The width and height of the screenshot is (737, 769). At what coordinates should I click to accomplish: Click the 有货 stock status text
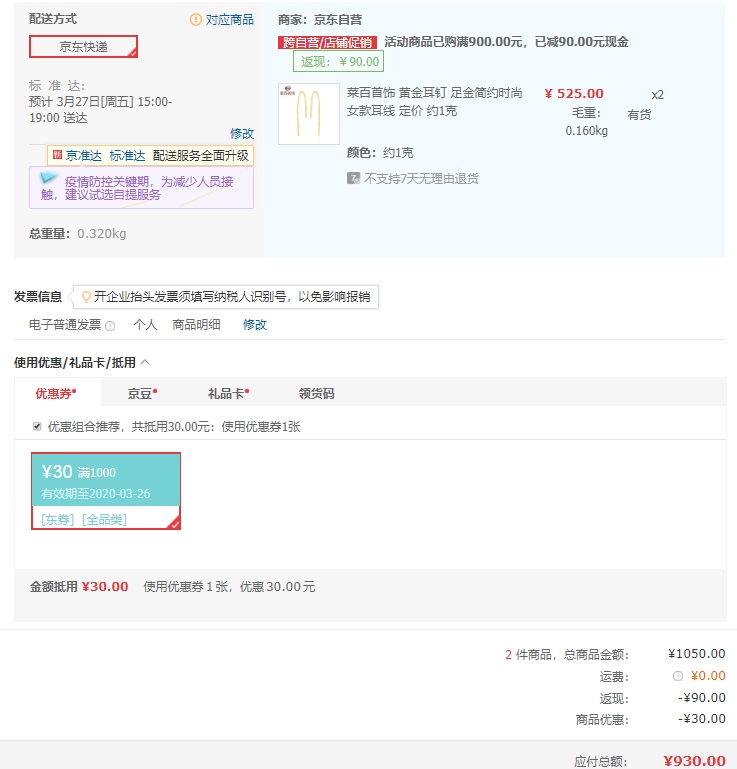pos(639,115)
